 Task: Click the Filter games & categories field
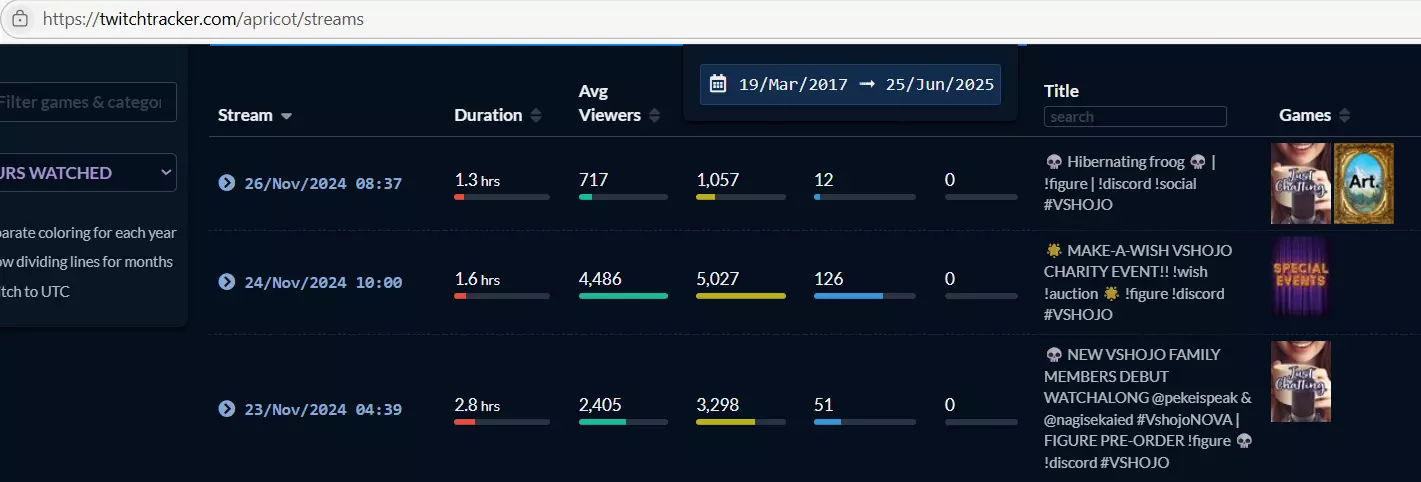[x=85, y=102]
